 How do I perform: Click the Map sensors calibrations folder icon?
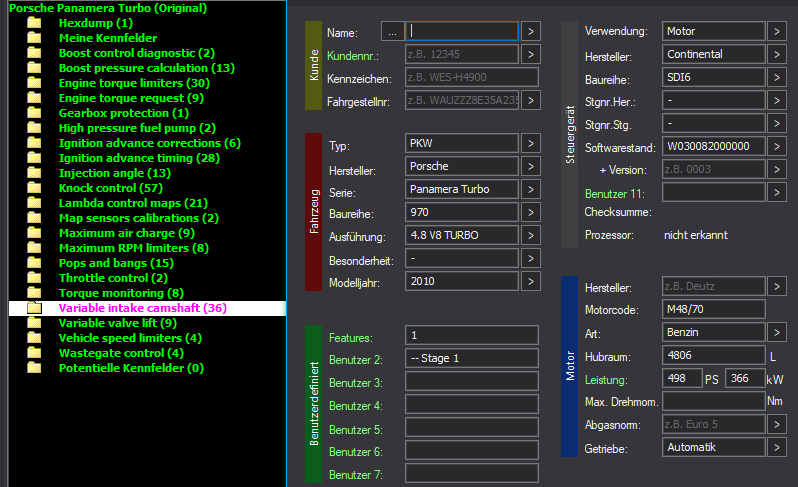[34, 218]
